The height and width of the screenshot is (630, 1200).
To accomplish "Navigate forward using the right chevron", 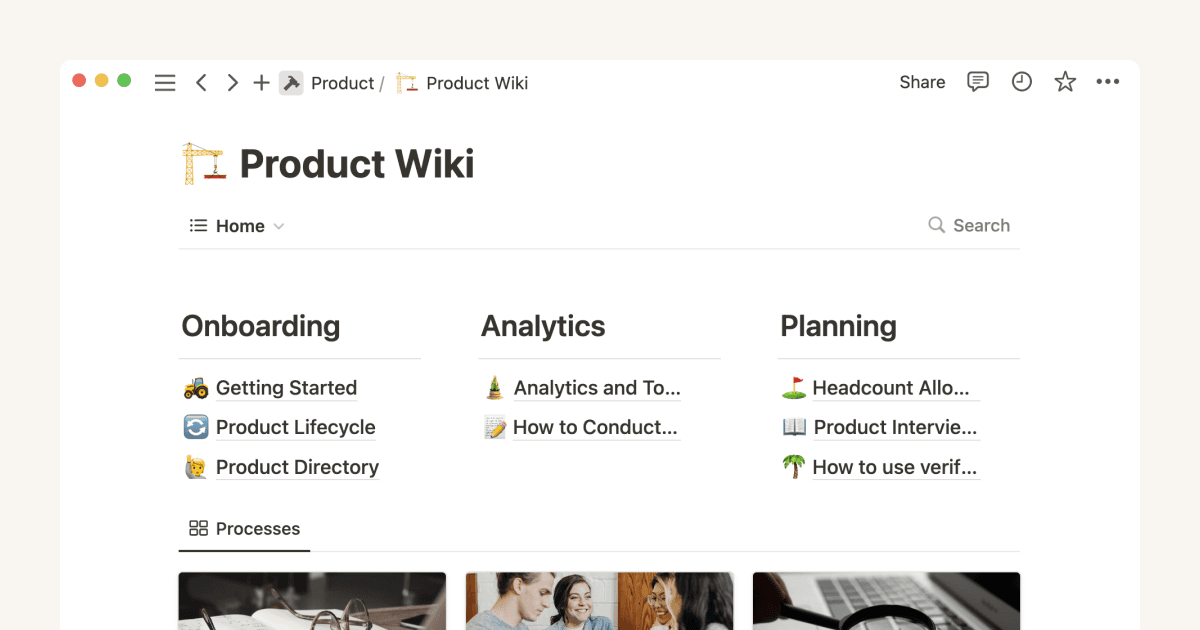I will [232, 82].
